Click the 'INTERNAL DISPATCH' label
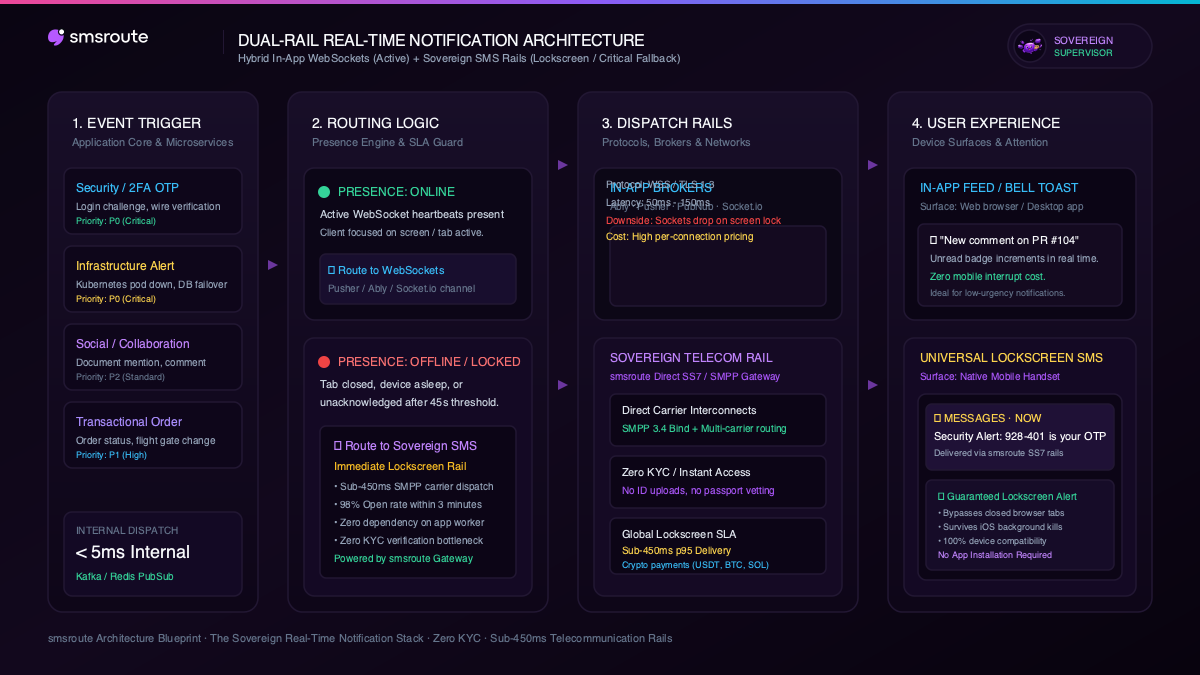 pyautogui.click(x=127, y=531)
